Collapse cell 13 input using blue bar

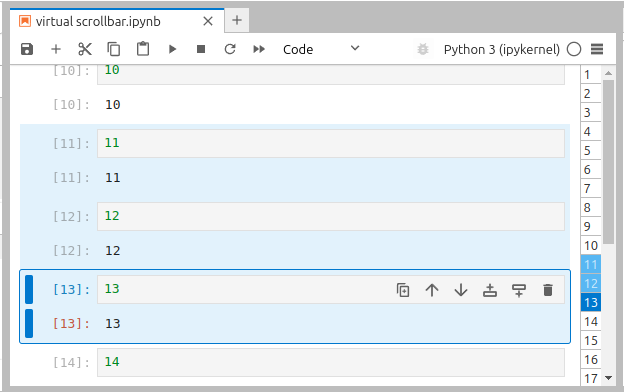tap(29, 289)
